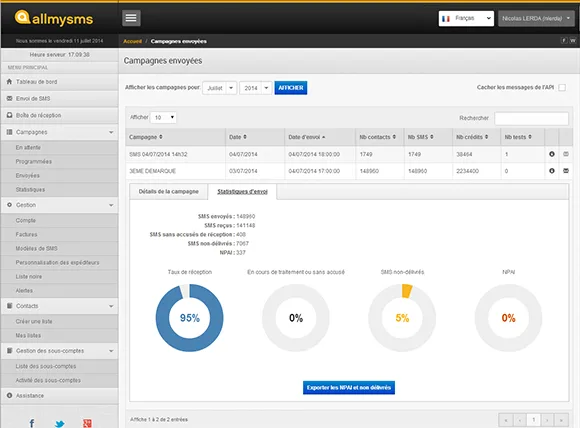Screen dimensions: 580x428
Task: Open the Juillet month dropdown
Action: coord(220,88)
